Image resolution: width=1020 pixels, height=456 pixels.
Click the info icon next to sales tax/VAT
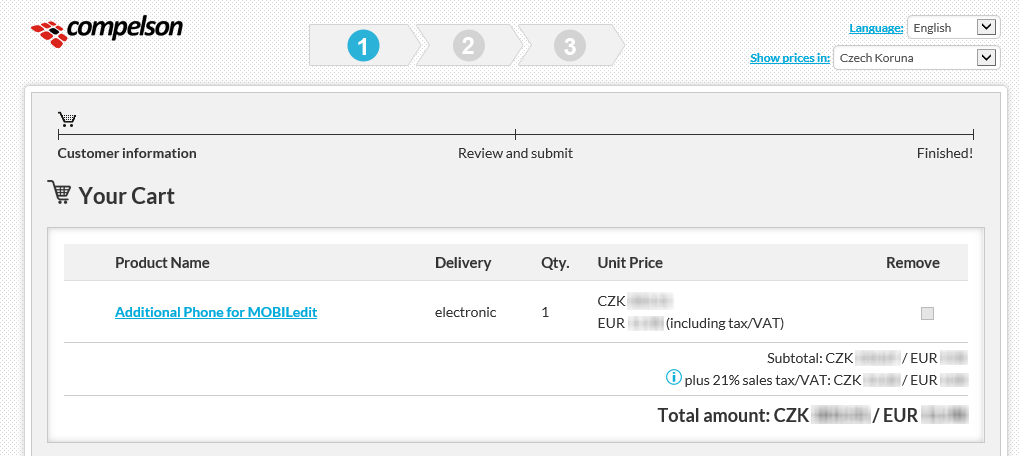click(674, 378)
